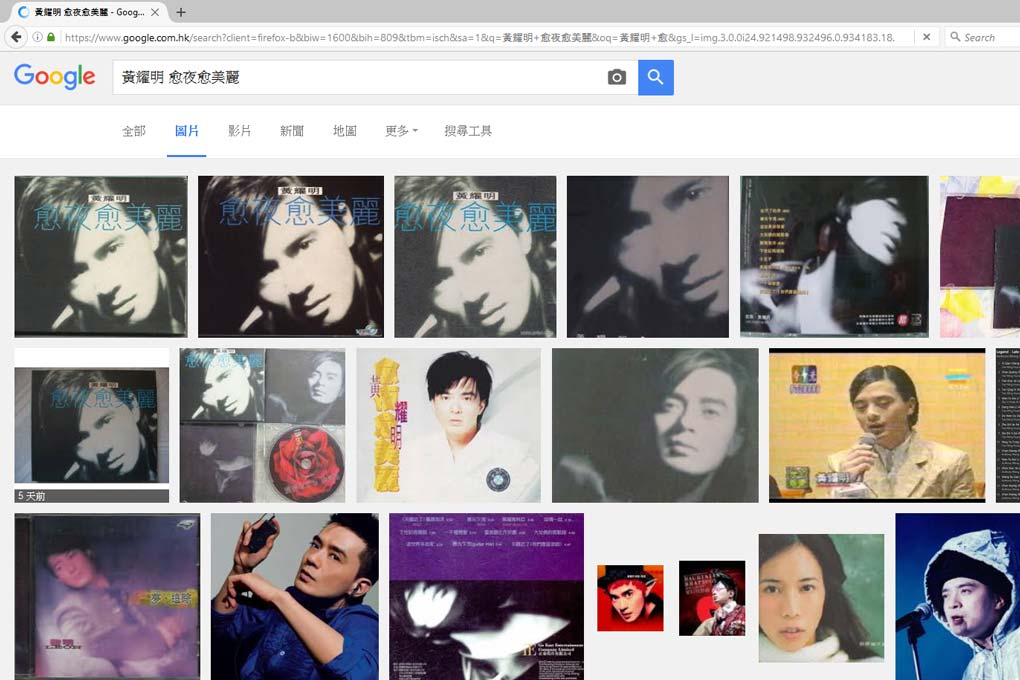Open thumbnail of singer in hooded jacket
Viewport: 1020px width, 680px height.
point(958,596)
